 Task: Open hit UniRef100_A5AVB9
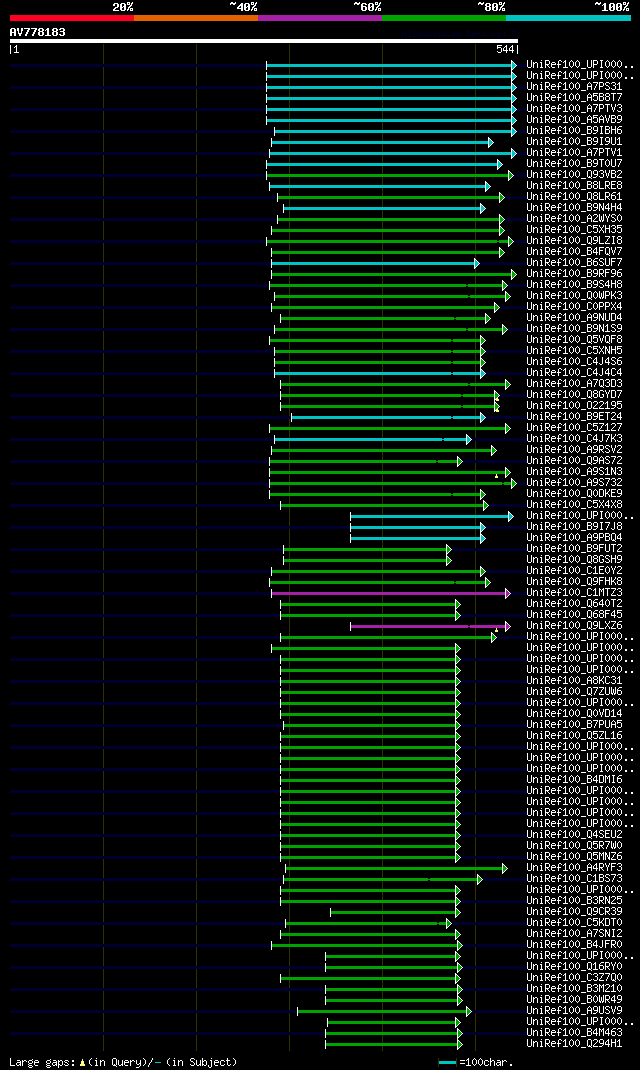point(574,119)
